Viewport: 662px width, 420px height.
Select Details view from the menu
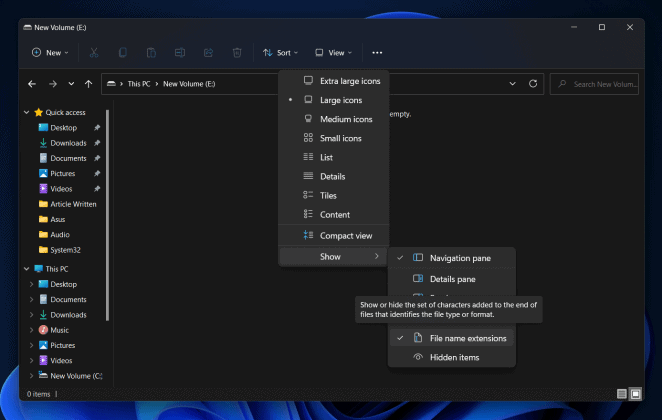pyautogui.click(x=333, y=176)
